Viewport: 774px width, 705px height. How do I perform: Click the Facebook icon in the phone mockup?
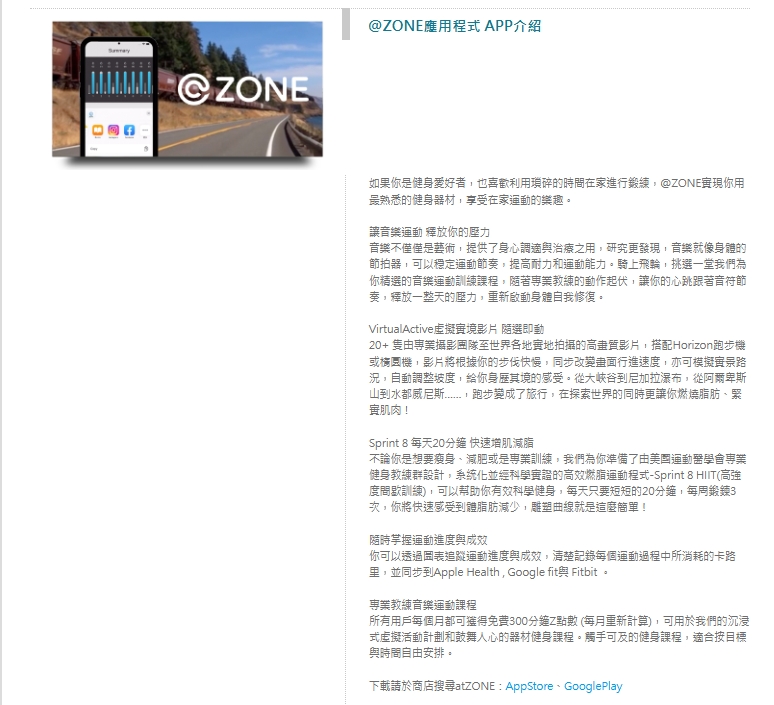(130, 130)
